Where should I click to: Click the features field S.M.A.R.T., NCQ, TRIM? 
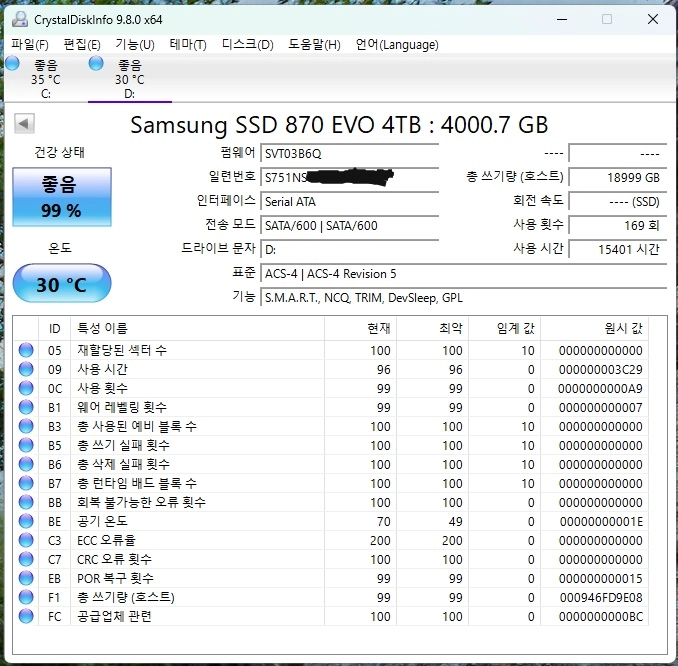click(464, 298)
